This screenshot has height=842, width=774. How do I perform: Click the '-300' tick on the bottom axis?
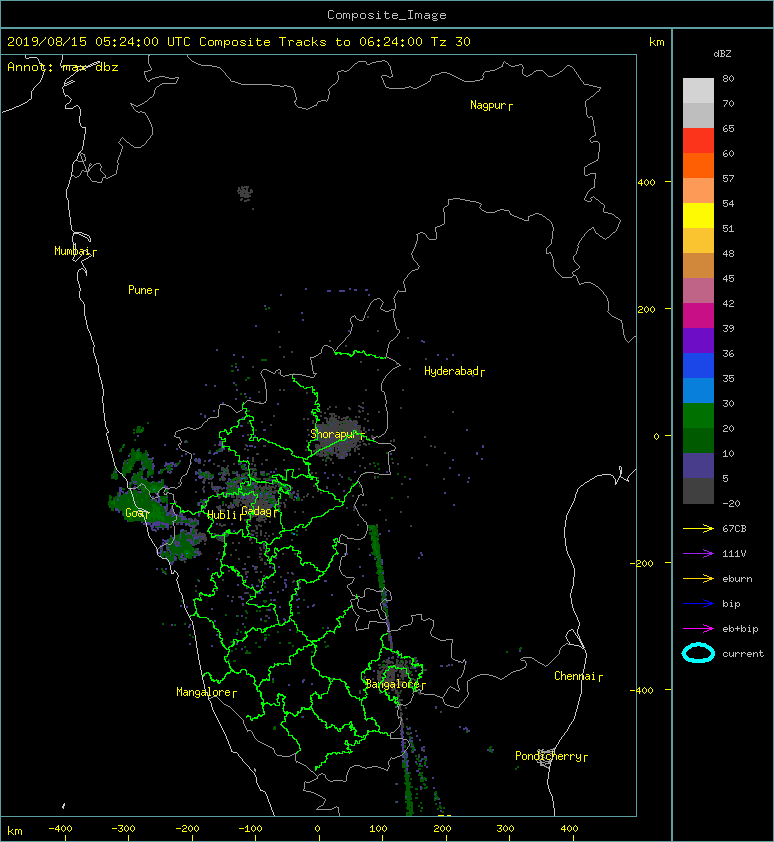point(123,829)
